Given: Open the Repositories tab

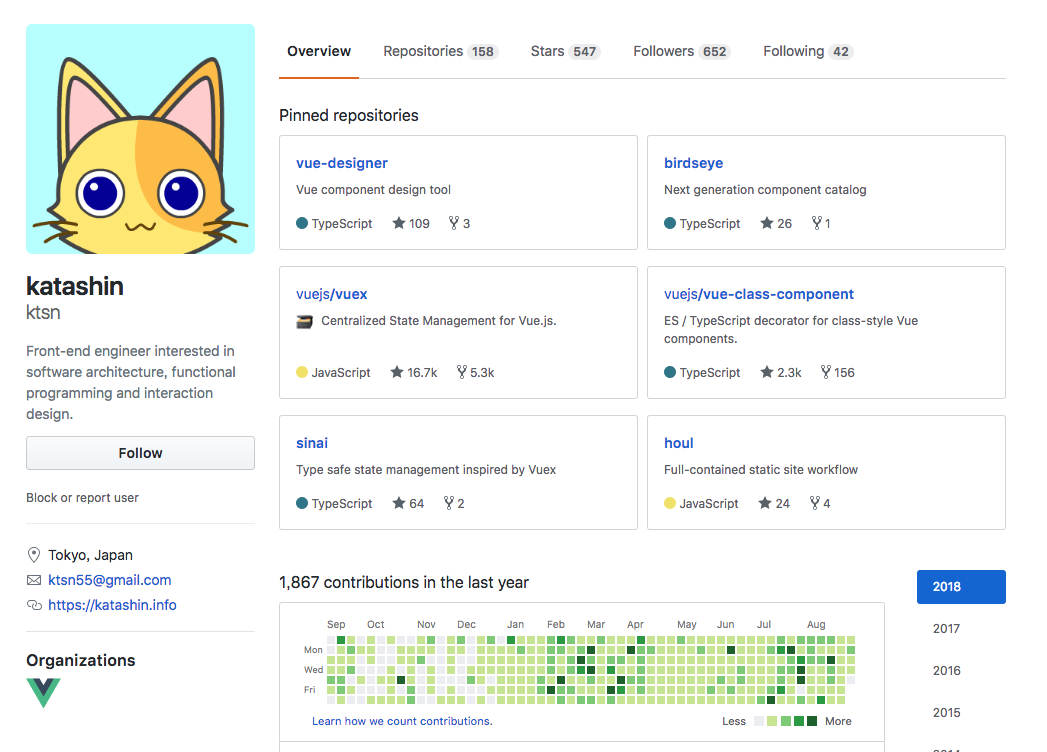Looking at the screenshot, I should (441, 51).
